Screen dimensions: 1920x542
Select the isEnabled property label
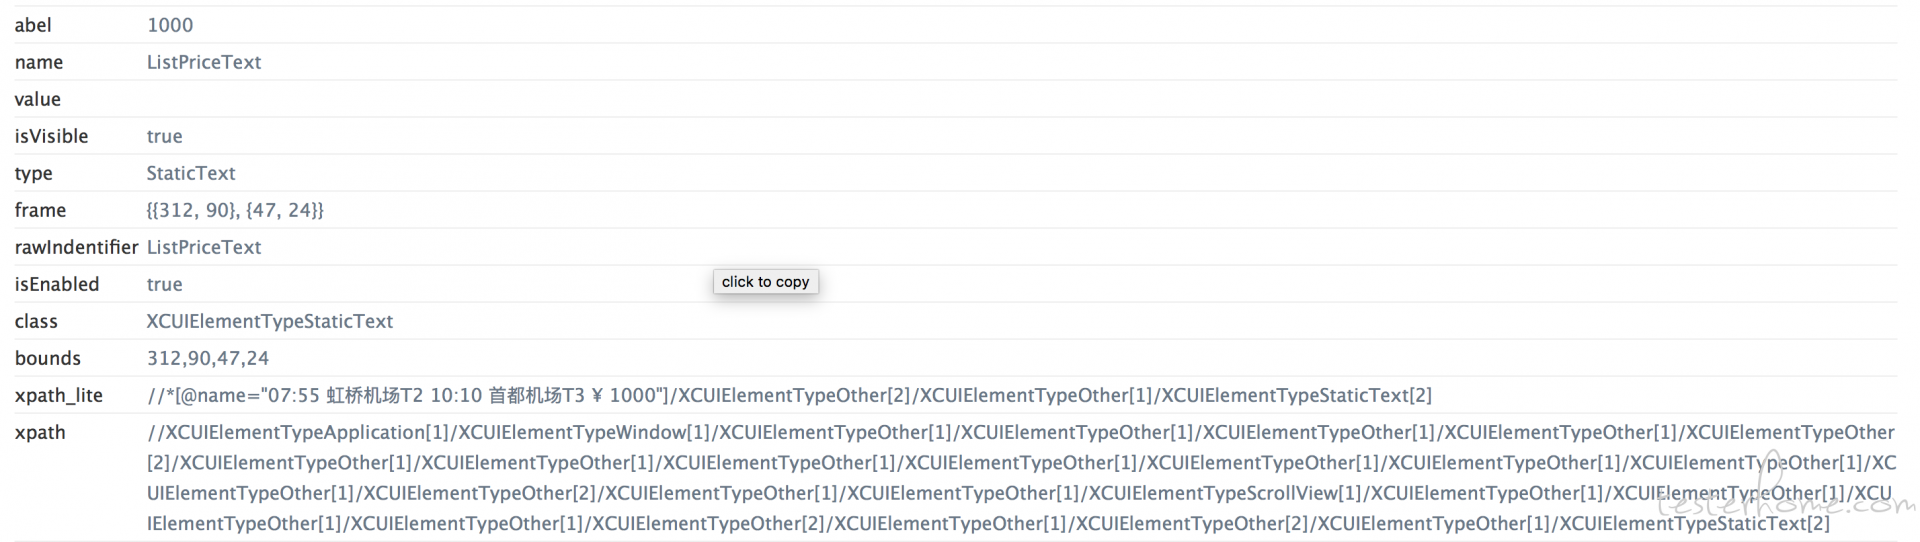tap(57, 284)
